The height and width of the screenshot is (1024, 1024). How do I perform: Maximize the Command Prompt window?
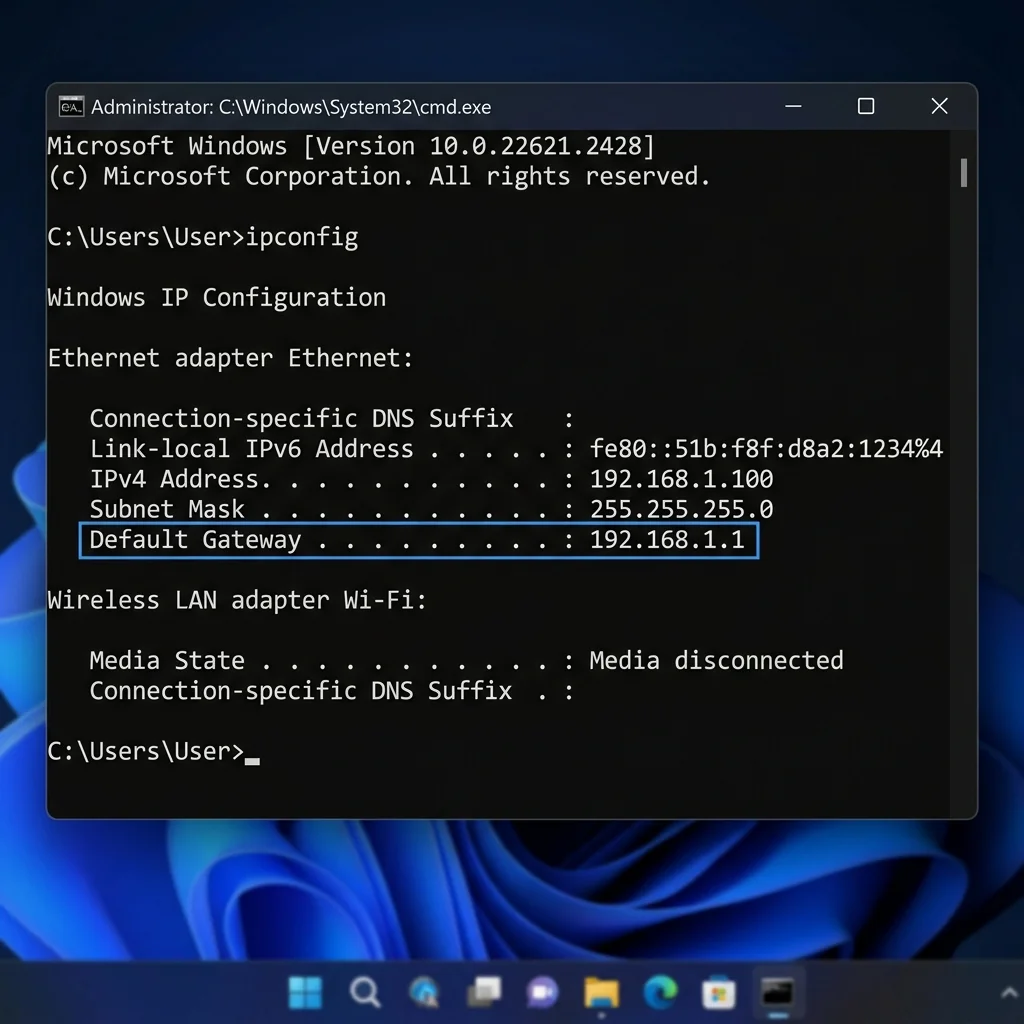click(x=866, y=106)
